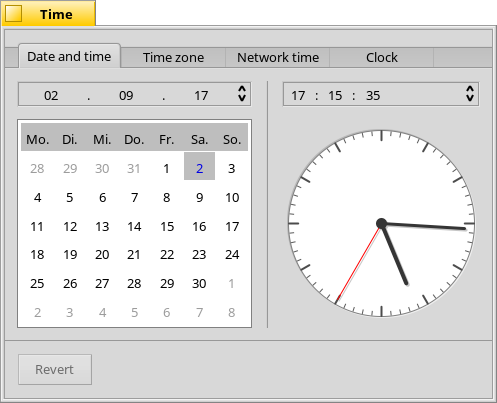The image size is (497, 403).
Task: Select day 18 in the calendar
Action: 37,255
